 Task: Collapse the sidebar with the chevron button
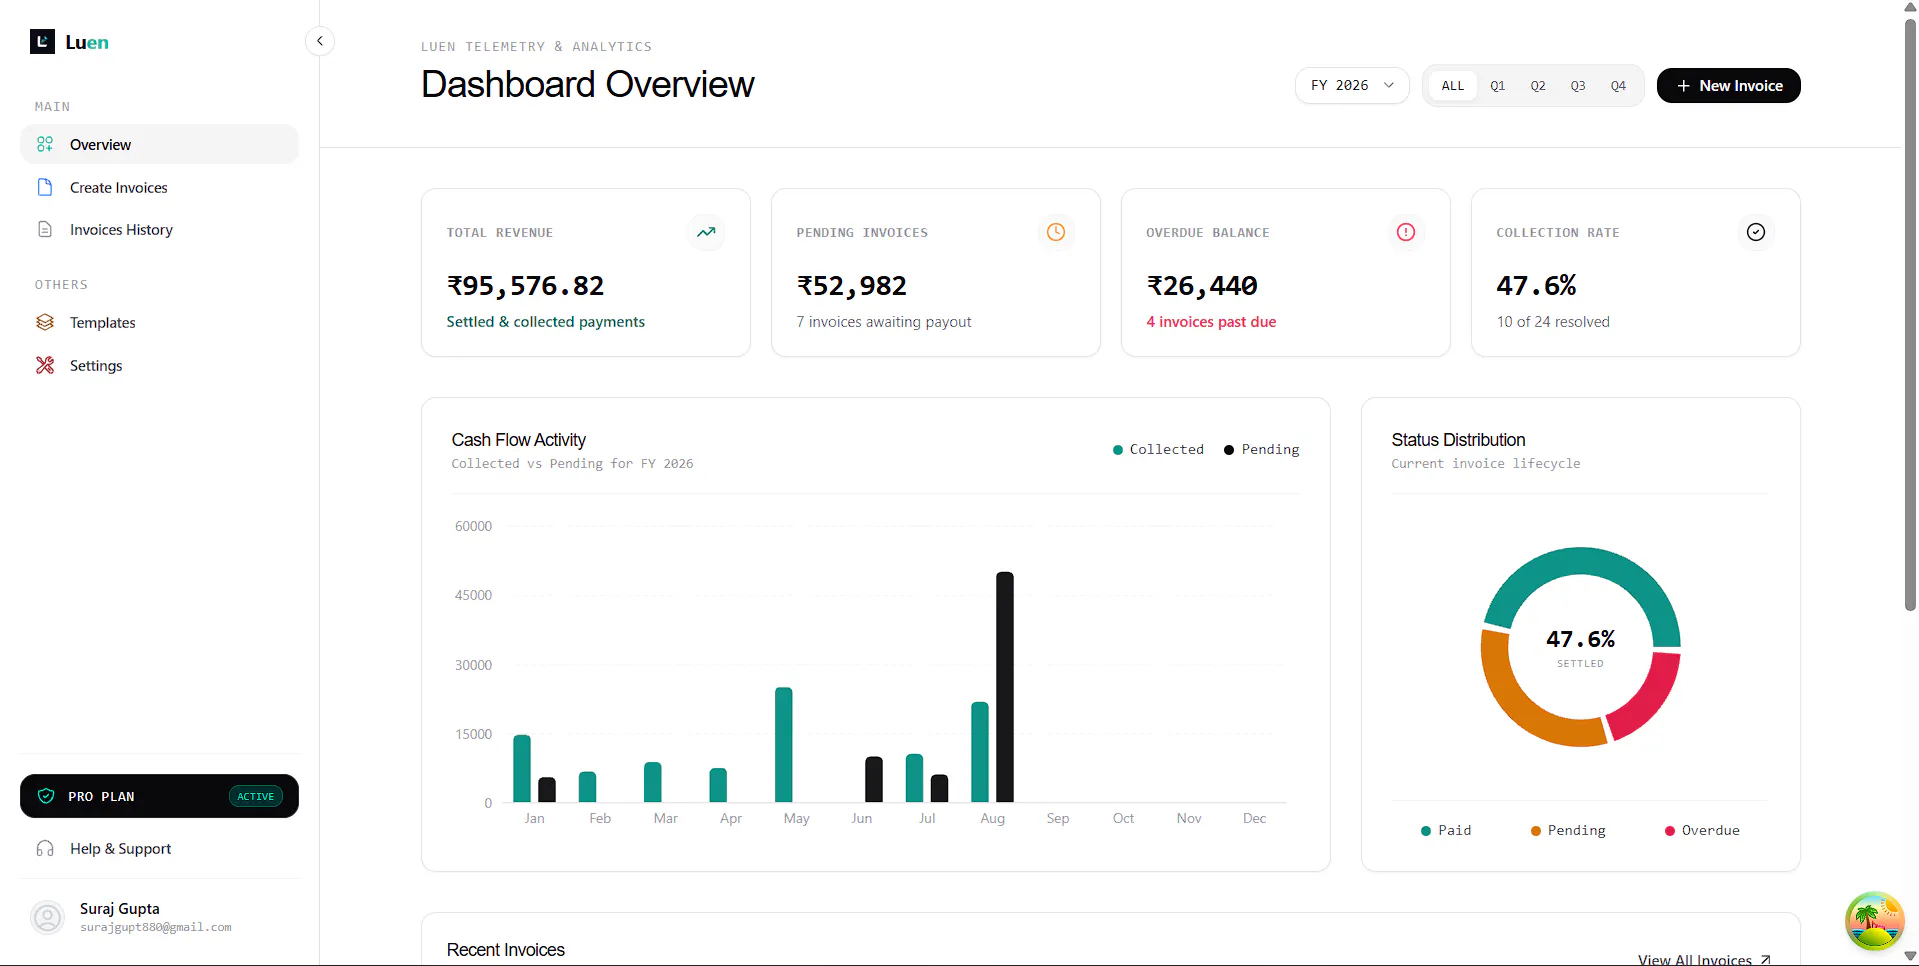tap(319, 41)
